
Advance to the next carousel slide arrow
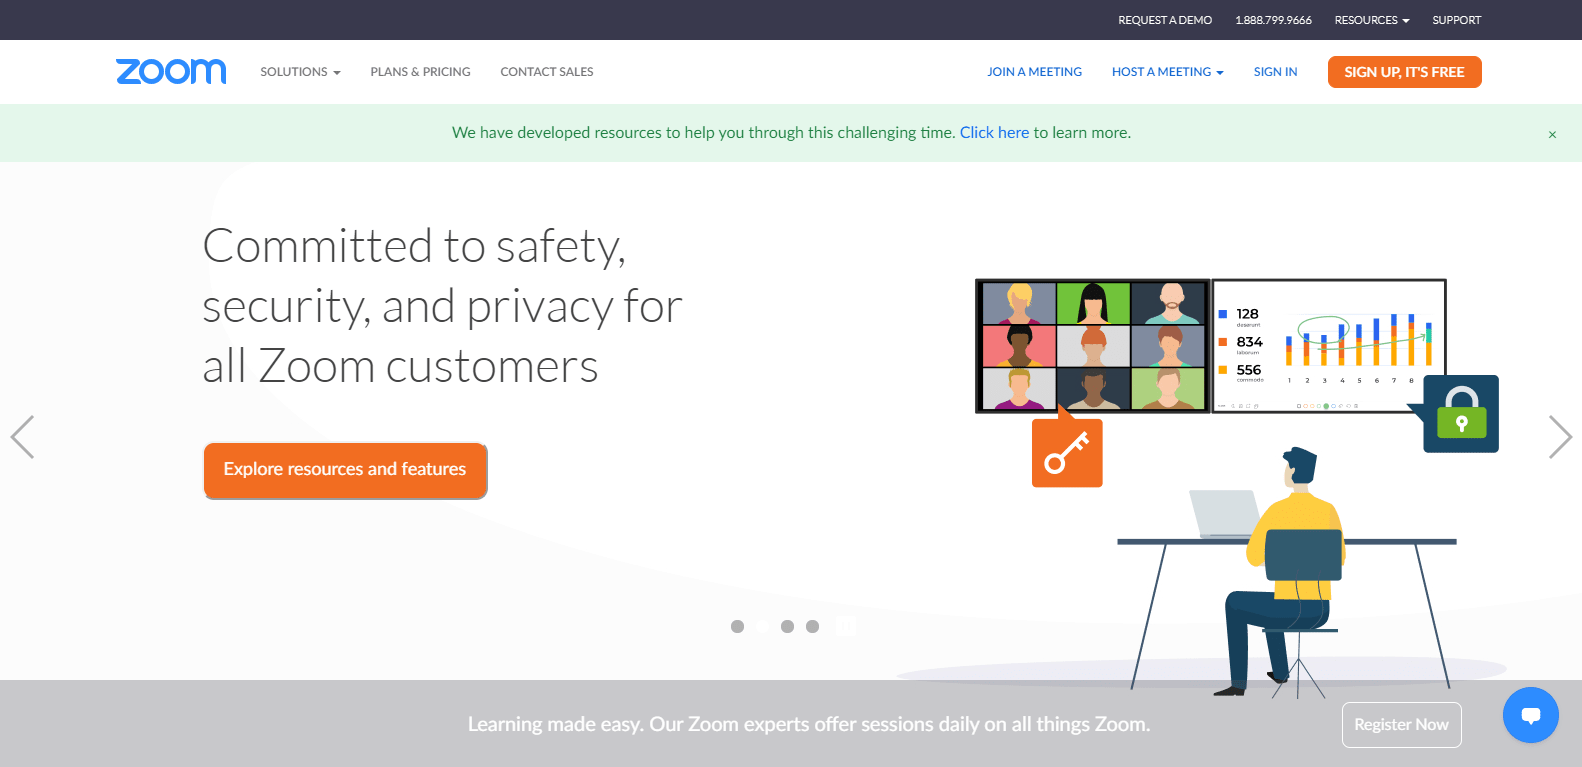point(1560,437)
